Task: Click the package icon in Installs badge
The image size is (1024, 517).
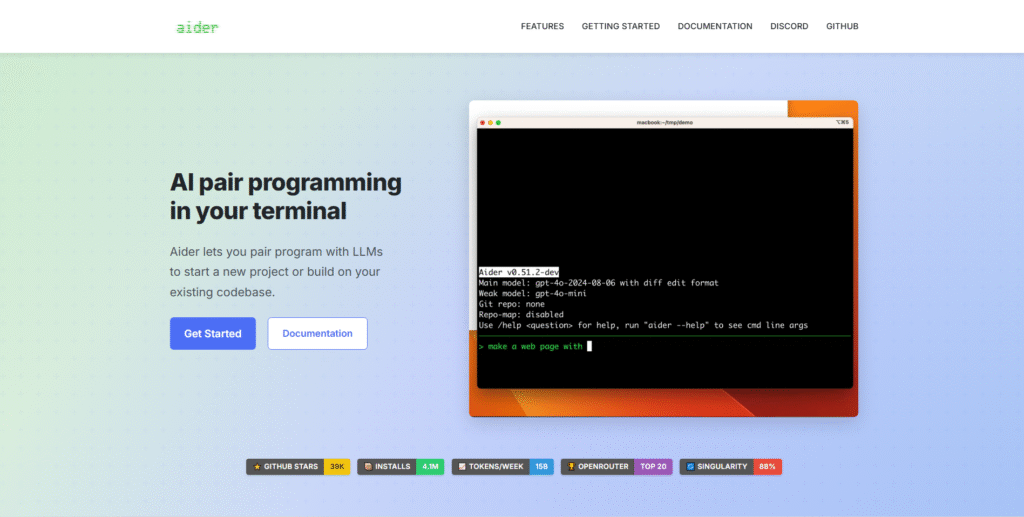Action: coord(368,467)
